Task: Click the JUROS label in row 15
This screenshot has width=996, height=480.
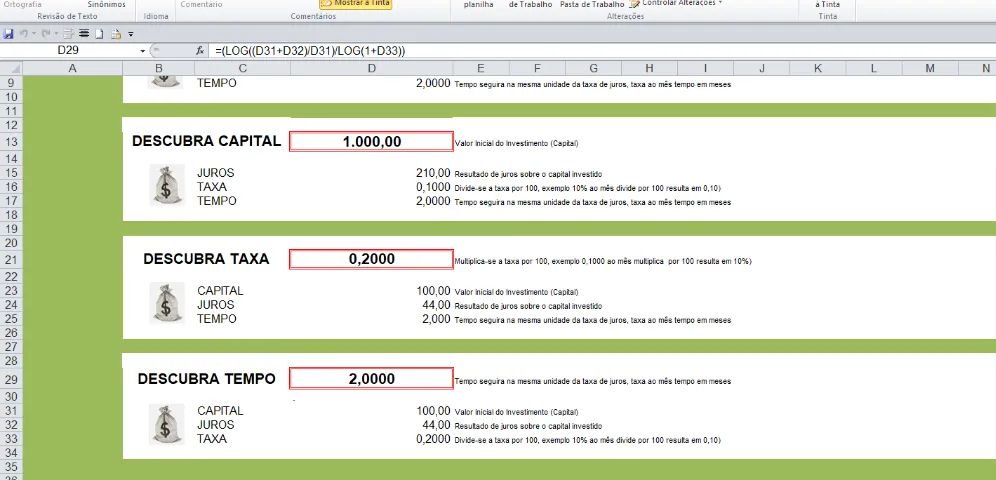Action: point(215,173)
